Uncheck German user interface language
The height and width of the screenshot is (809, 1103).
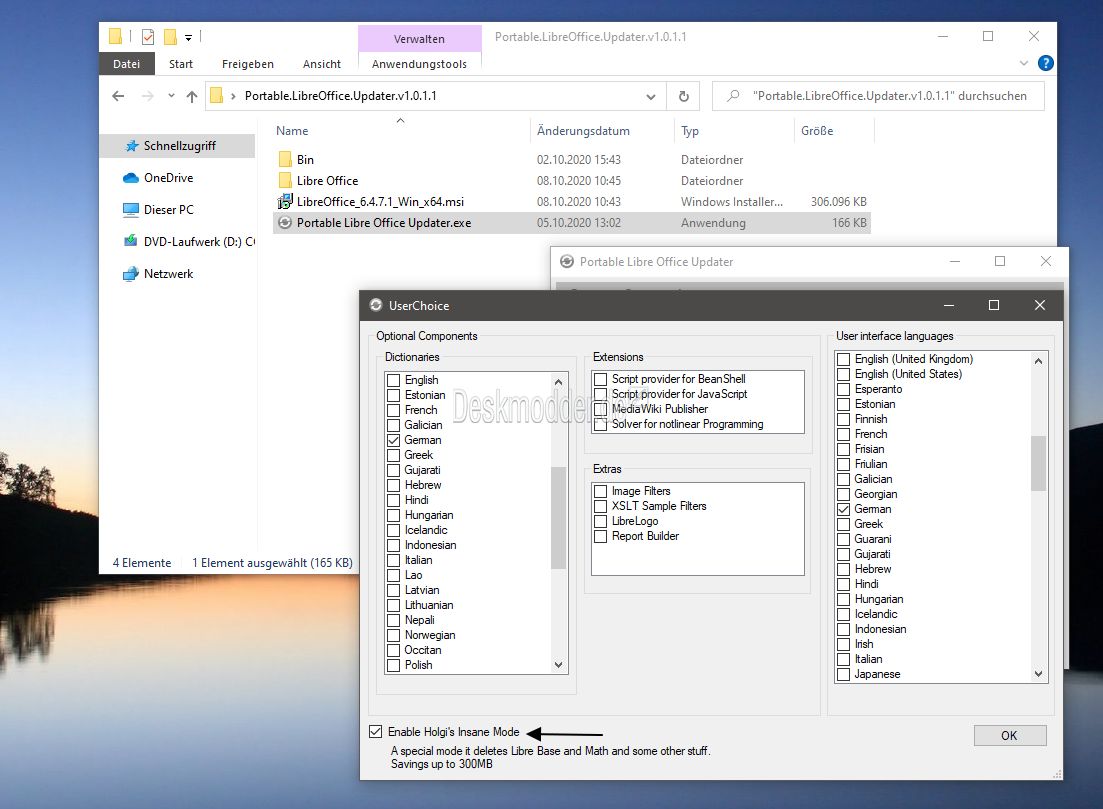tap(843, 509)
